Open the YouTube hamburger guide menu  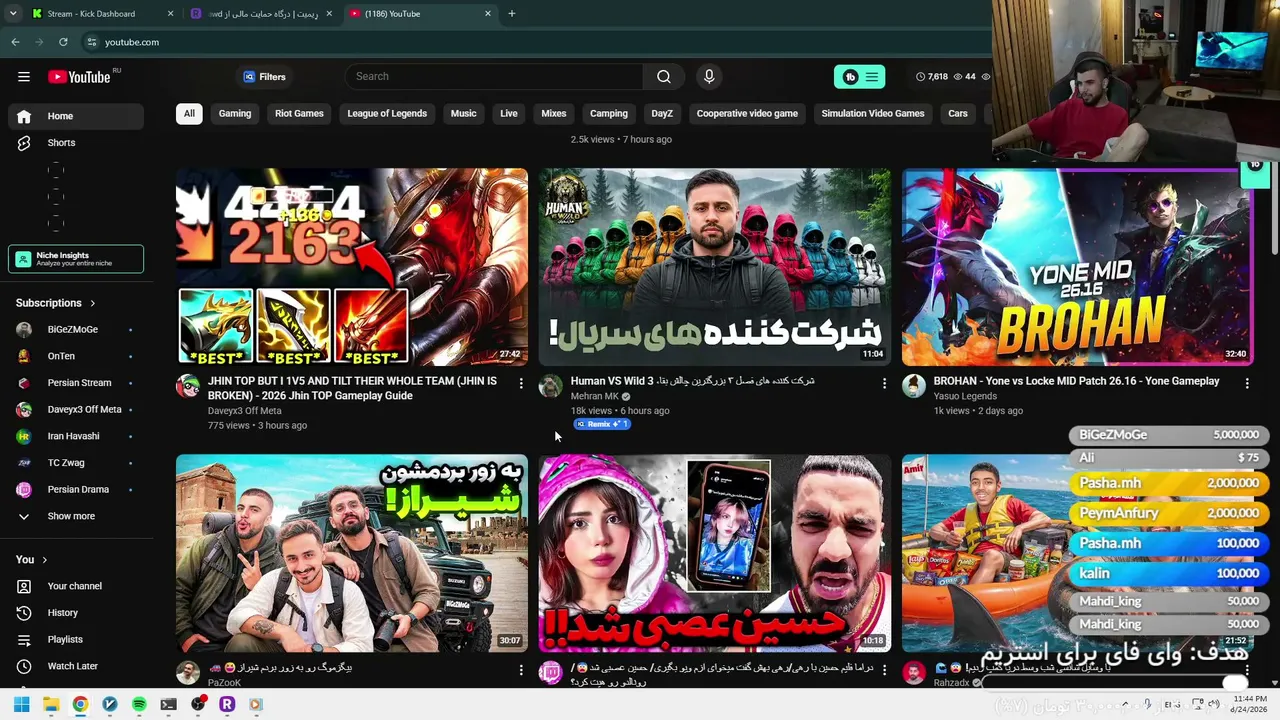click(24, 77)
